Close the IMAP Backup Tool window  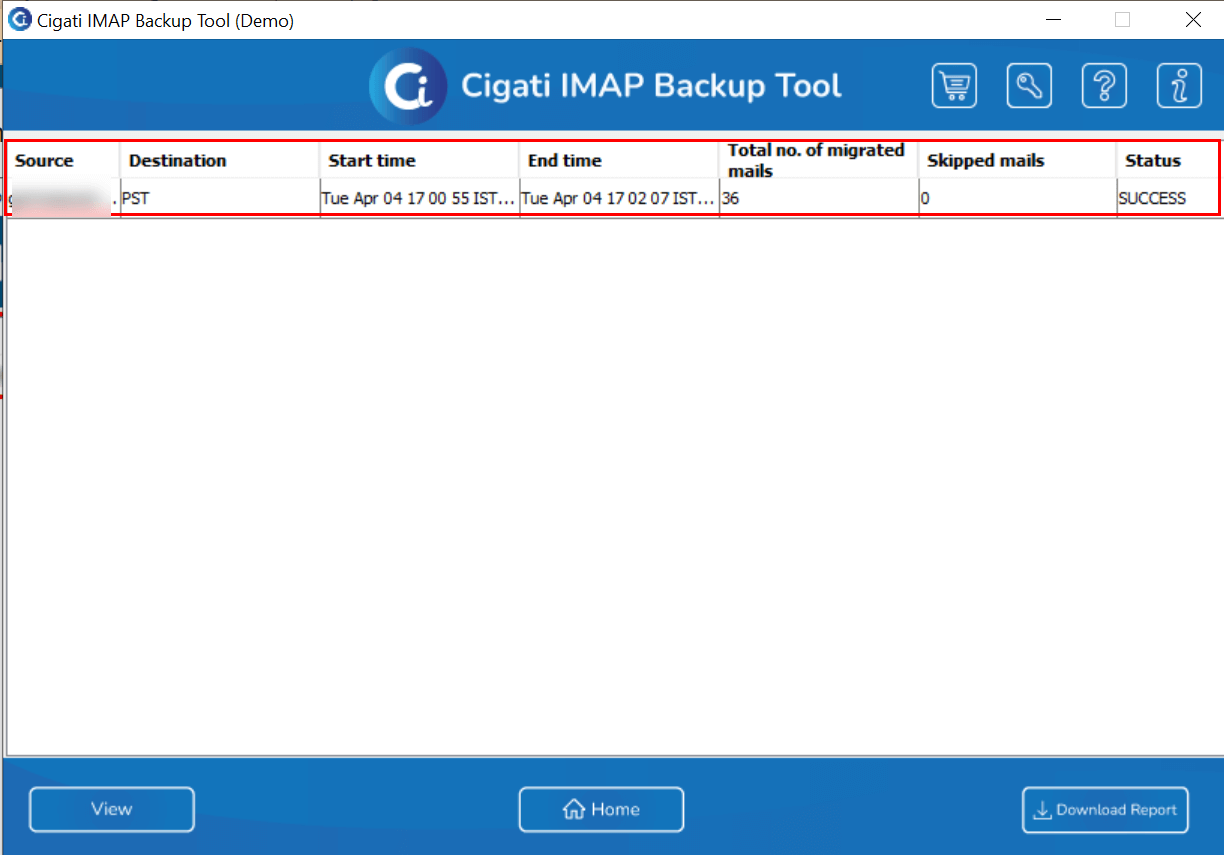coord(1193,20)
